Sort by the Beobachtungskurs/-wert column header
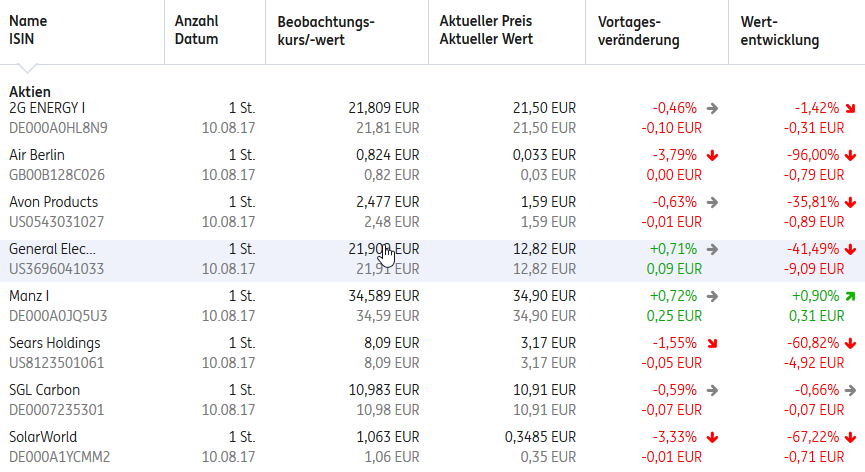 [326, 30]
